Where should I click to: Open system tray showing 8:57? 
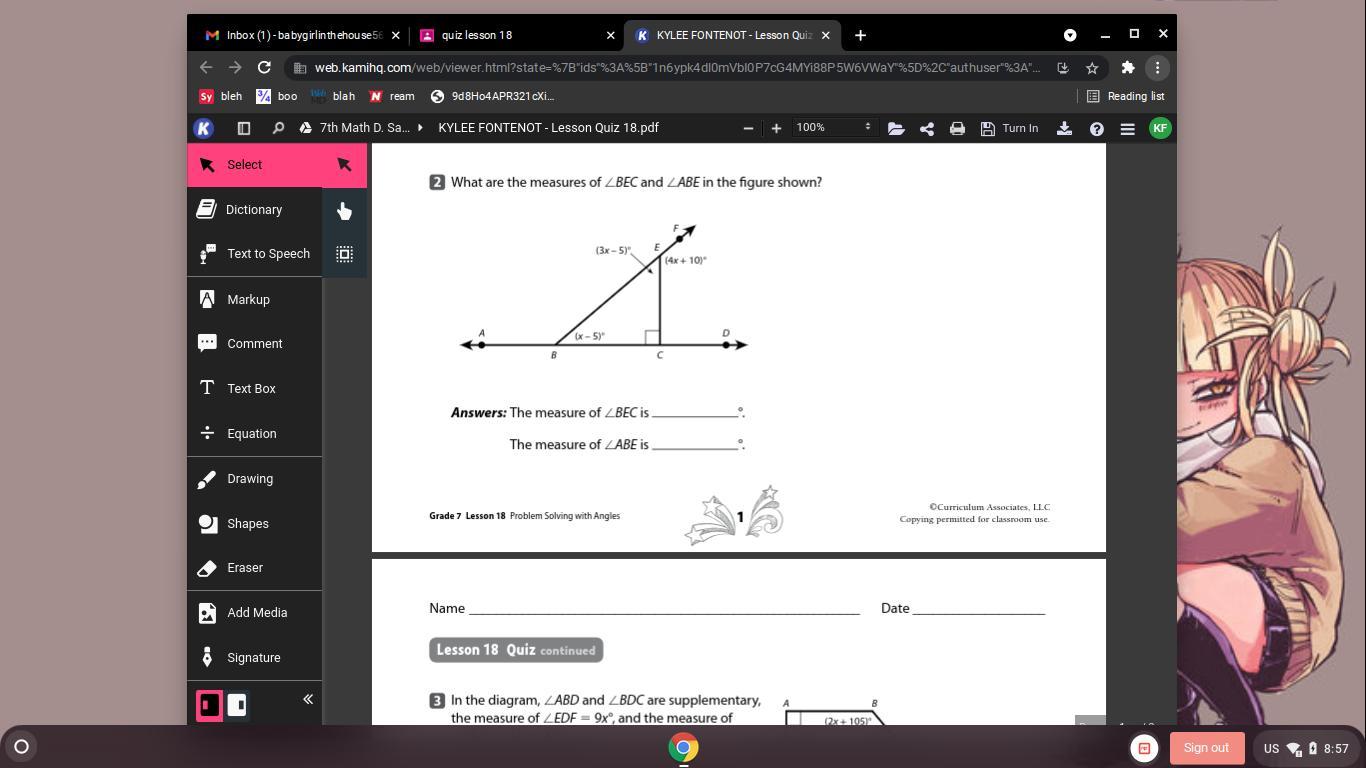point(1307,748)
